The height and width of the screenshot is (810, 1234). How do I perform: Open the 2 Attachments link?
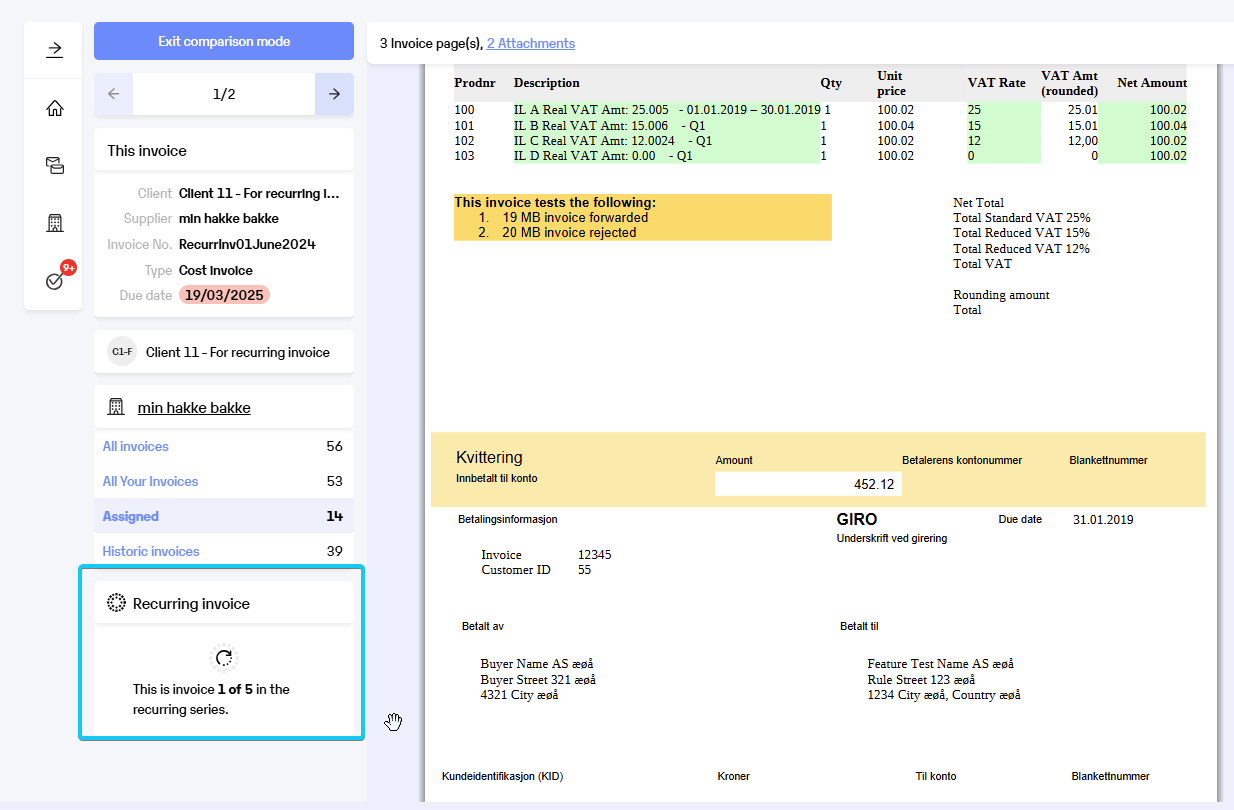pos(530,43)
